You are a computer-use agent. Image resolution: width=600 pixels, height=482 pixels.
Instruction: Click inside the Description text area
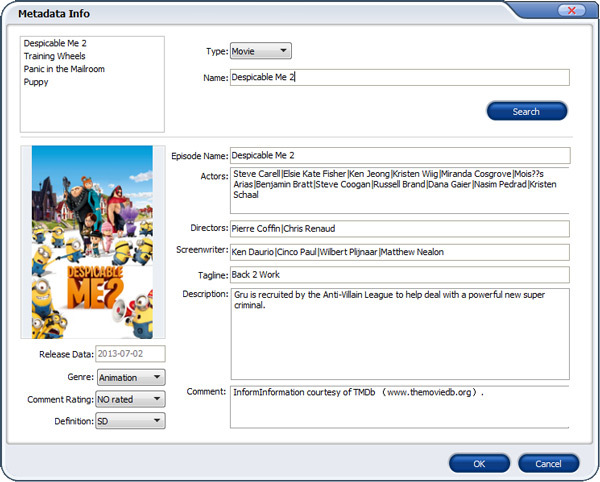pos(400,334)
